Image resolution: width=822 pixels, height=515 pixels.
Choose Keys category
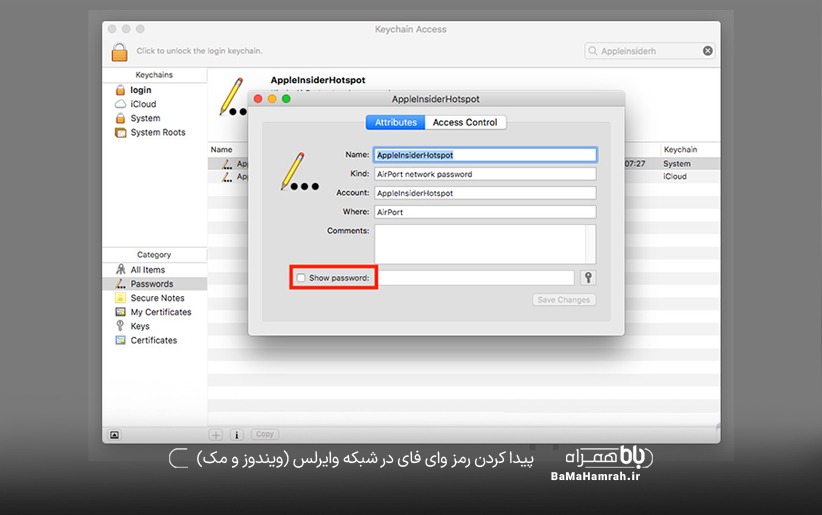click(x=140, y=326)
